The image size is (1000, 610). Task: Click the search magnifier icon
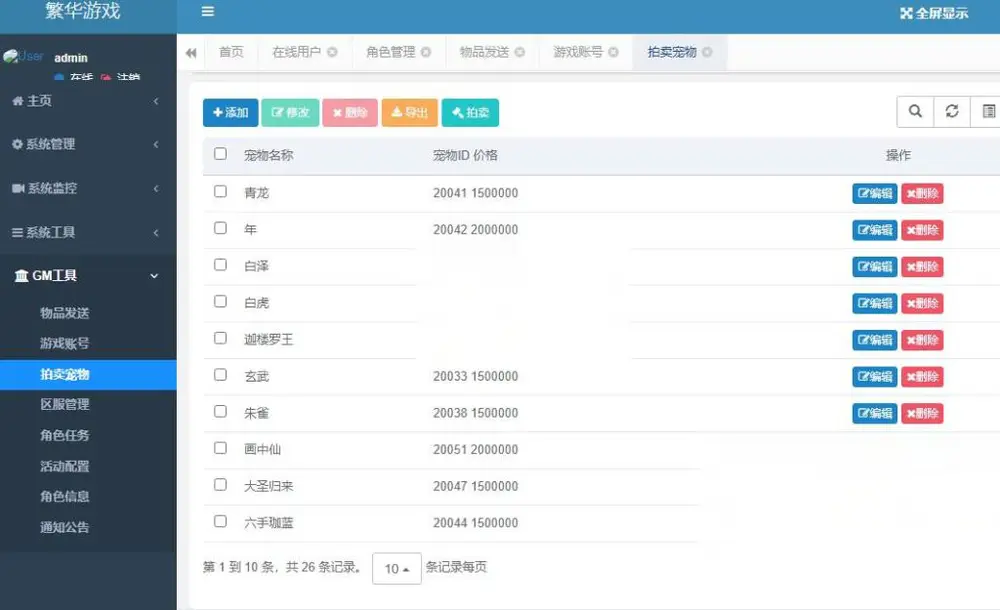click(915, 112)
